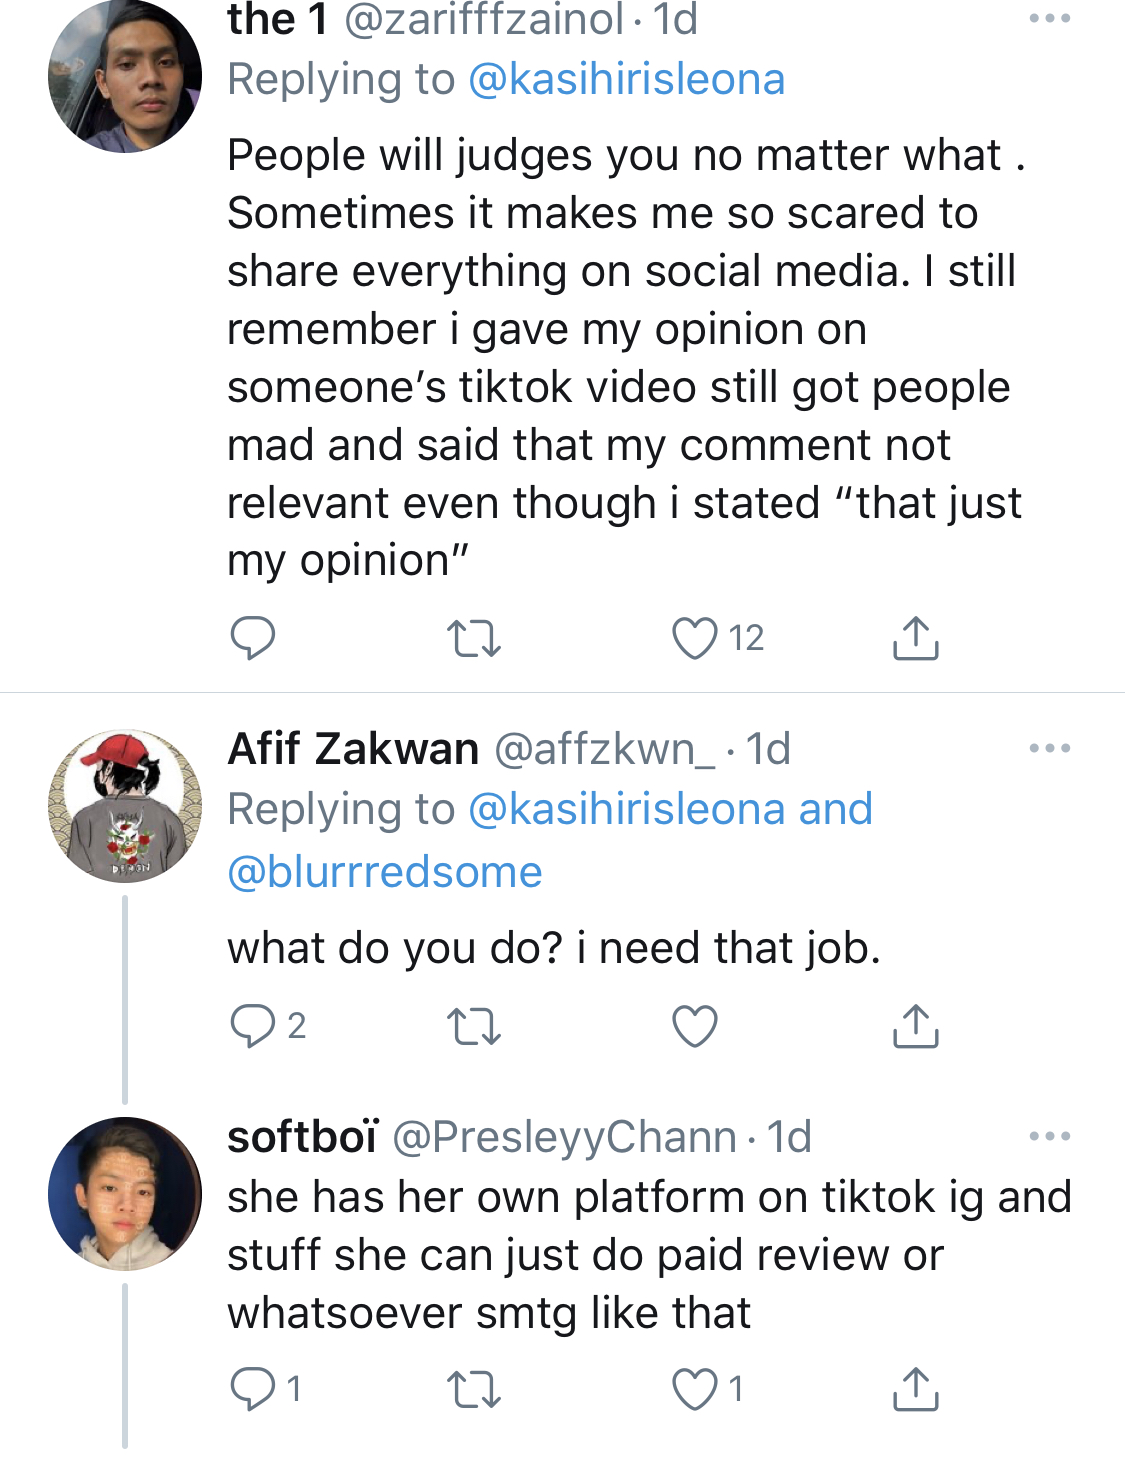1125x1468 pixels.
Task: Open the @blurrredsome profile link
Action: (x=385, y=872)
